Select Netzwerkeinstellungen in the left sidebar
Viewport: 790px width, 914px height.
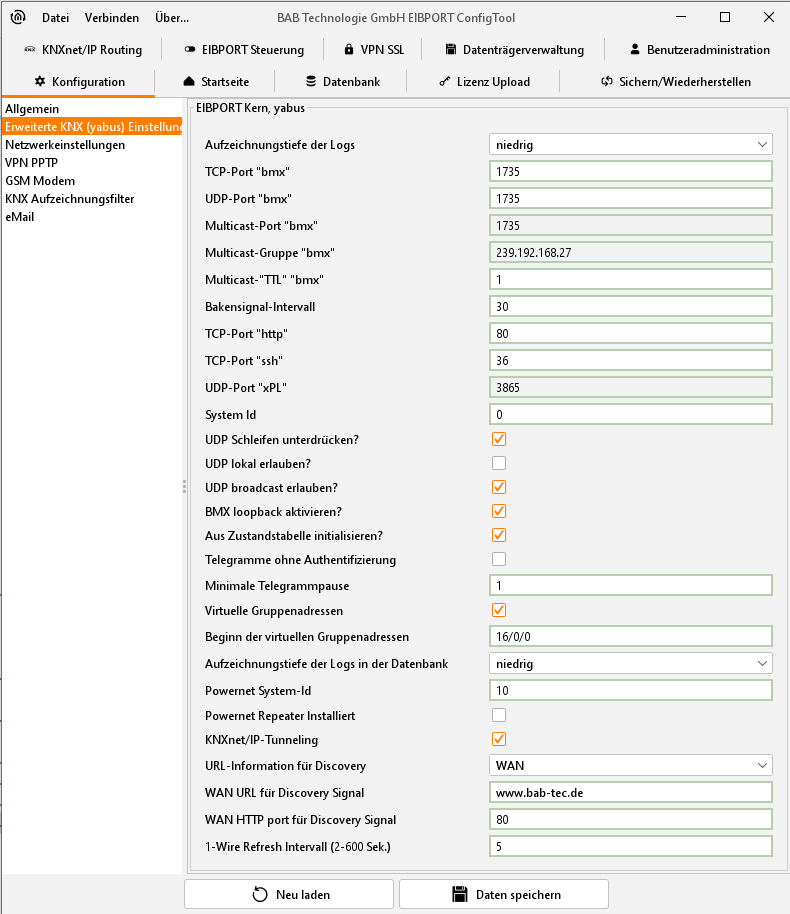coord(65,145)
